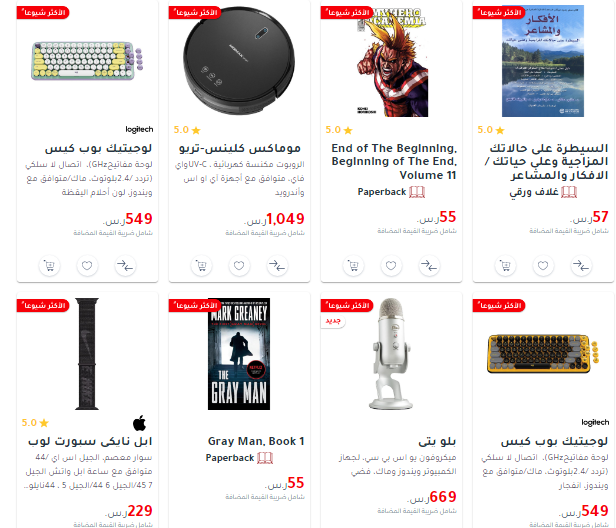The width and height of the screenshot is (616, 528).
Task: Open End of The Beginning Volume 11 title
Action: (394, 161)
